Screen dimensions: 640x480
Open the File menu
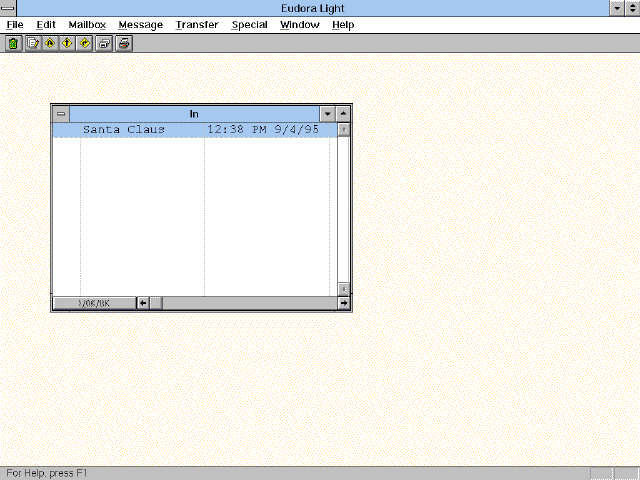pos(15,25)
